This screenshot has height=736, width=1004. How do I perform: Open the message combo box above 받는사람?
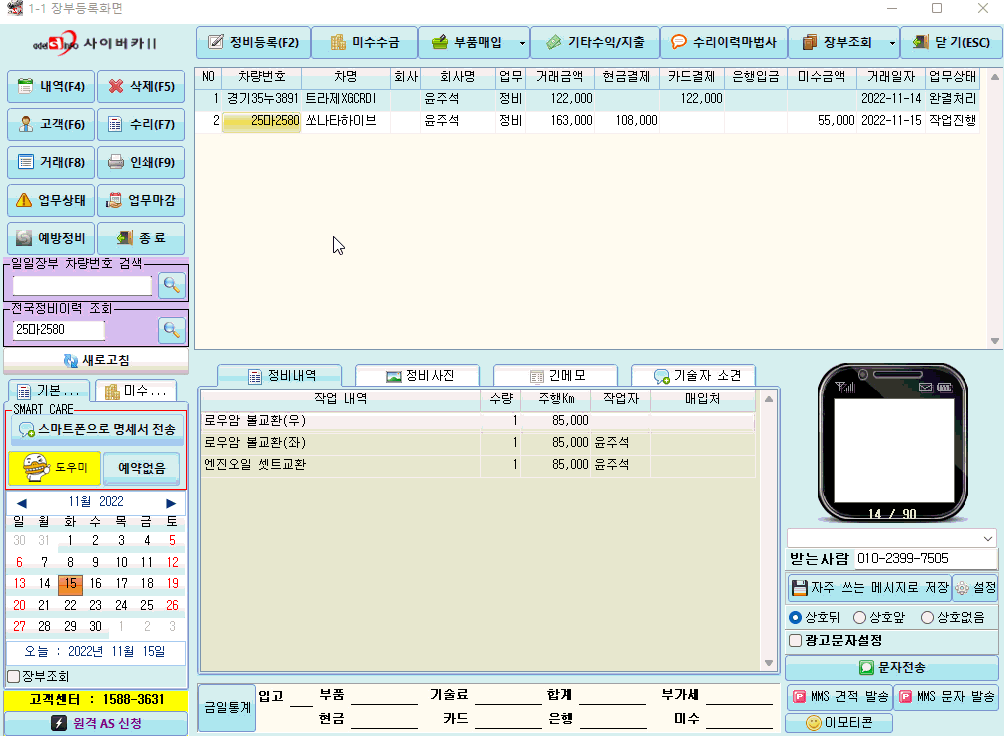891,538
